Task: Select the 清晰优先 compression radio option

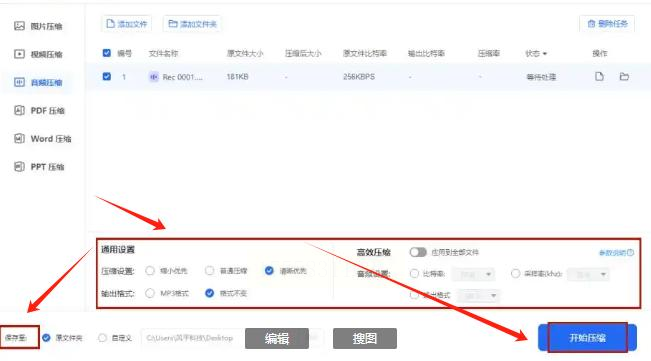Action: (269, 271)
